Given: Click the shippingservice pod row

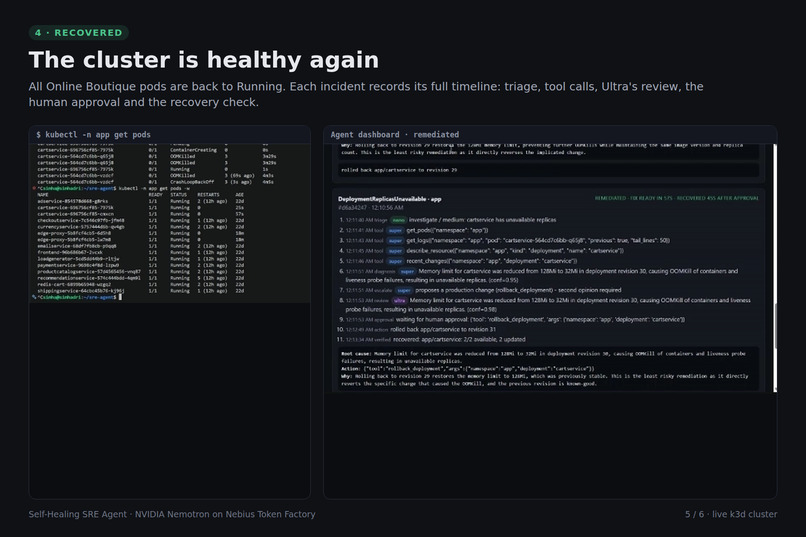Looking at the screenshot, I should tap(140, 291).
